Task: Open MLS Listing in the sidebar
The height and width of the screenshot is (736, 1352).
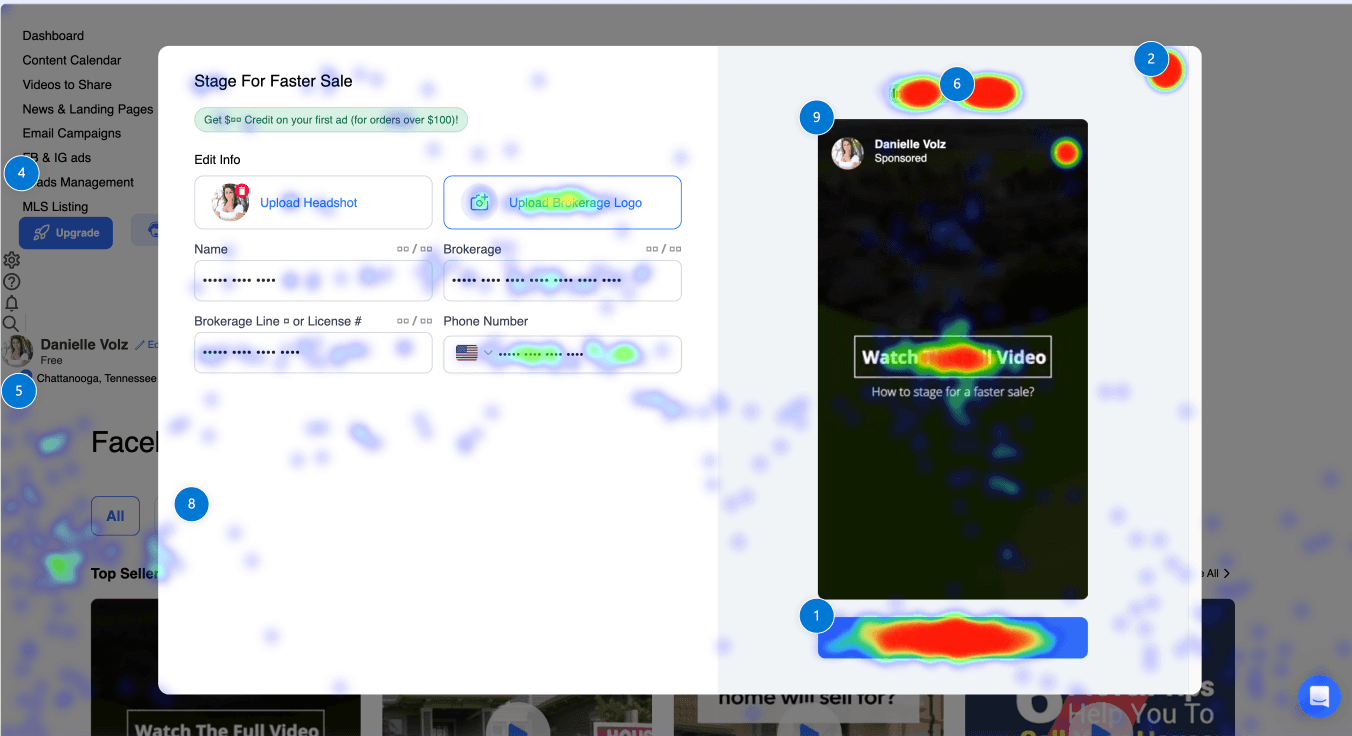Action: pos(55,207)
